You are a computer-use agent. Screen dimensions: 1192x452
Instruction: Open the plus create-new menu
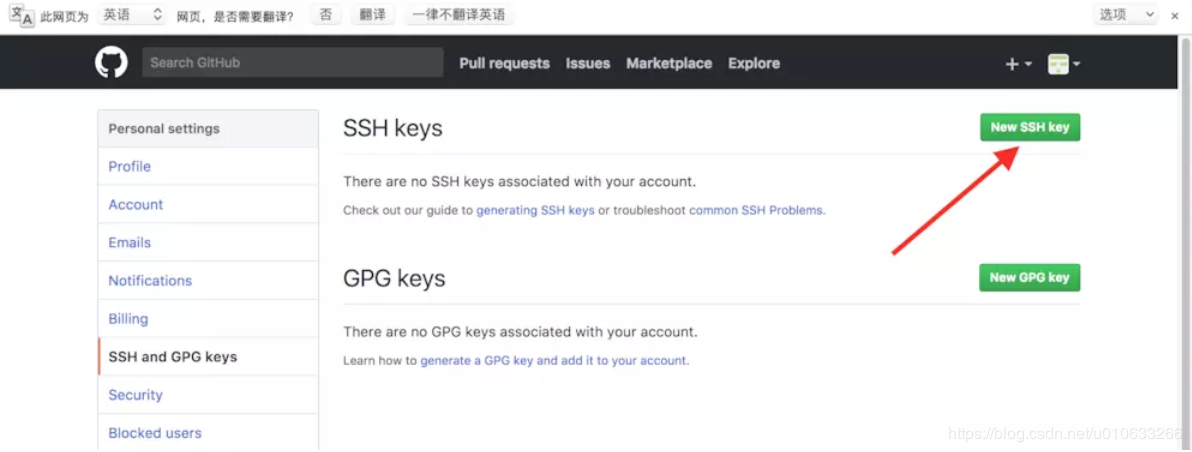coord(1018,65)
